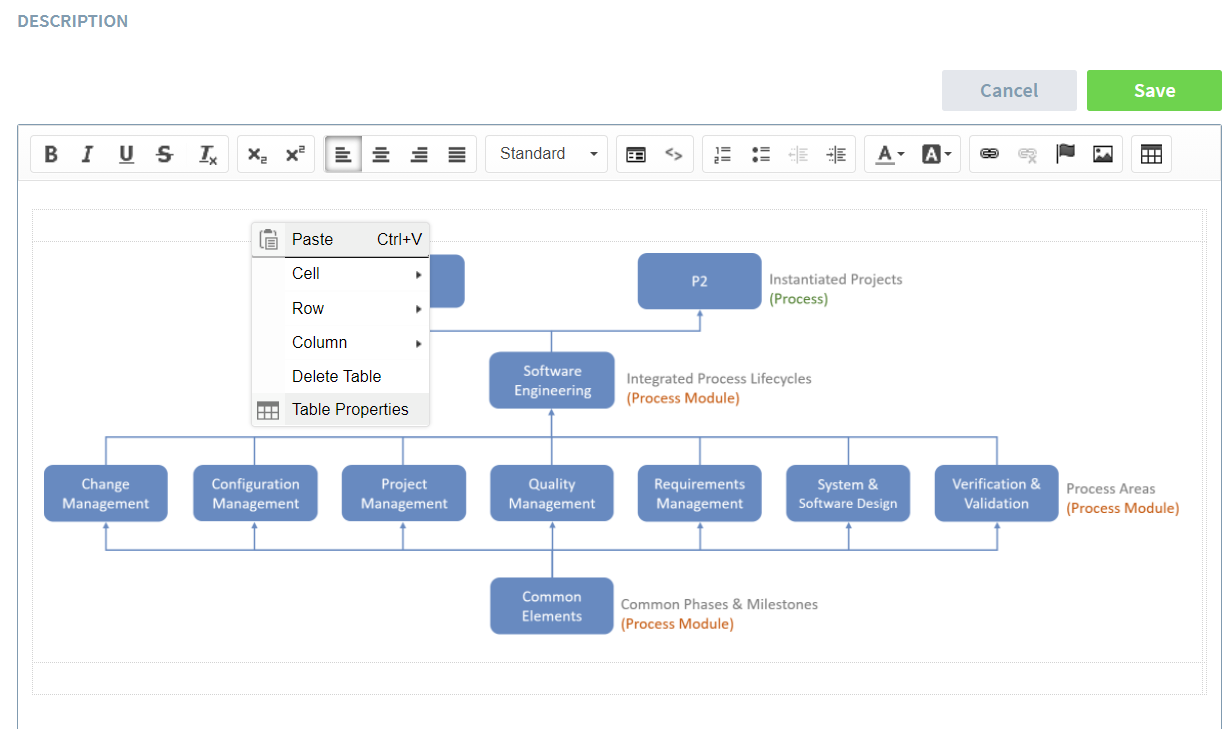This screenshot has width=1231, height=729.
Task: Insert a hyperlink with the link icon
Action: click(989, 154)
